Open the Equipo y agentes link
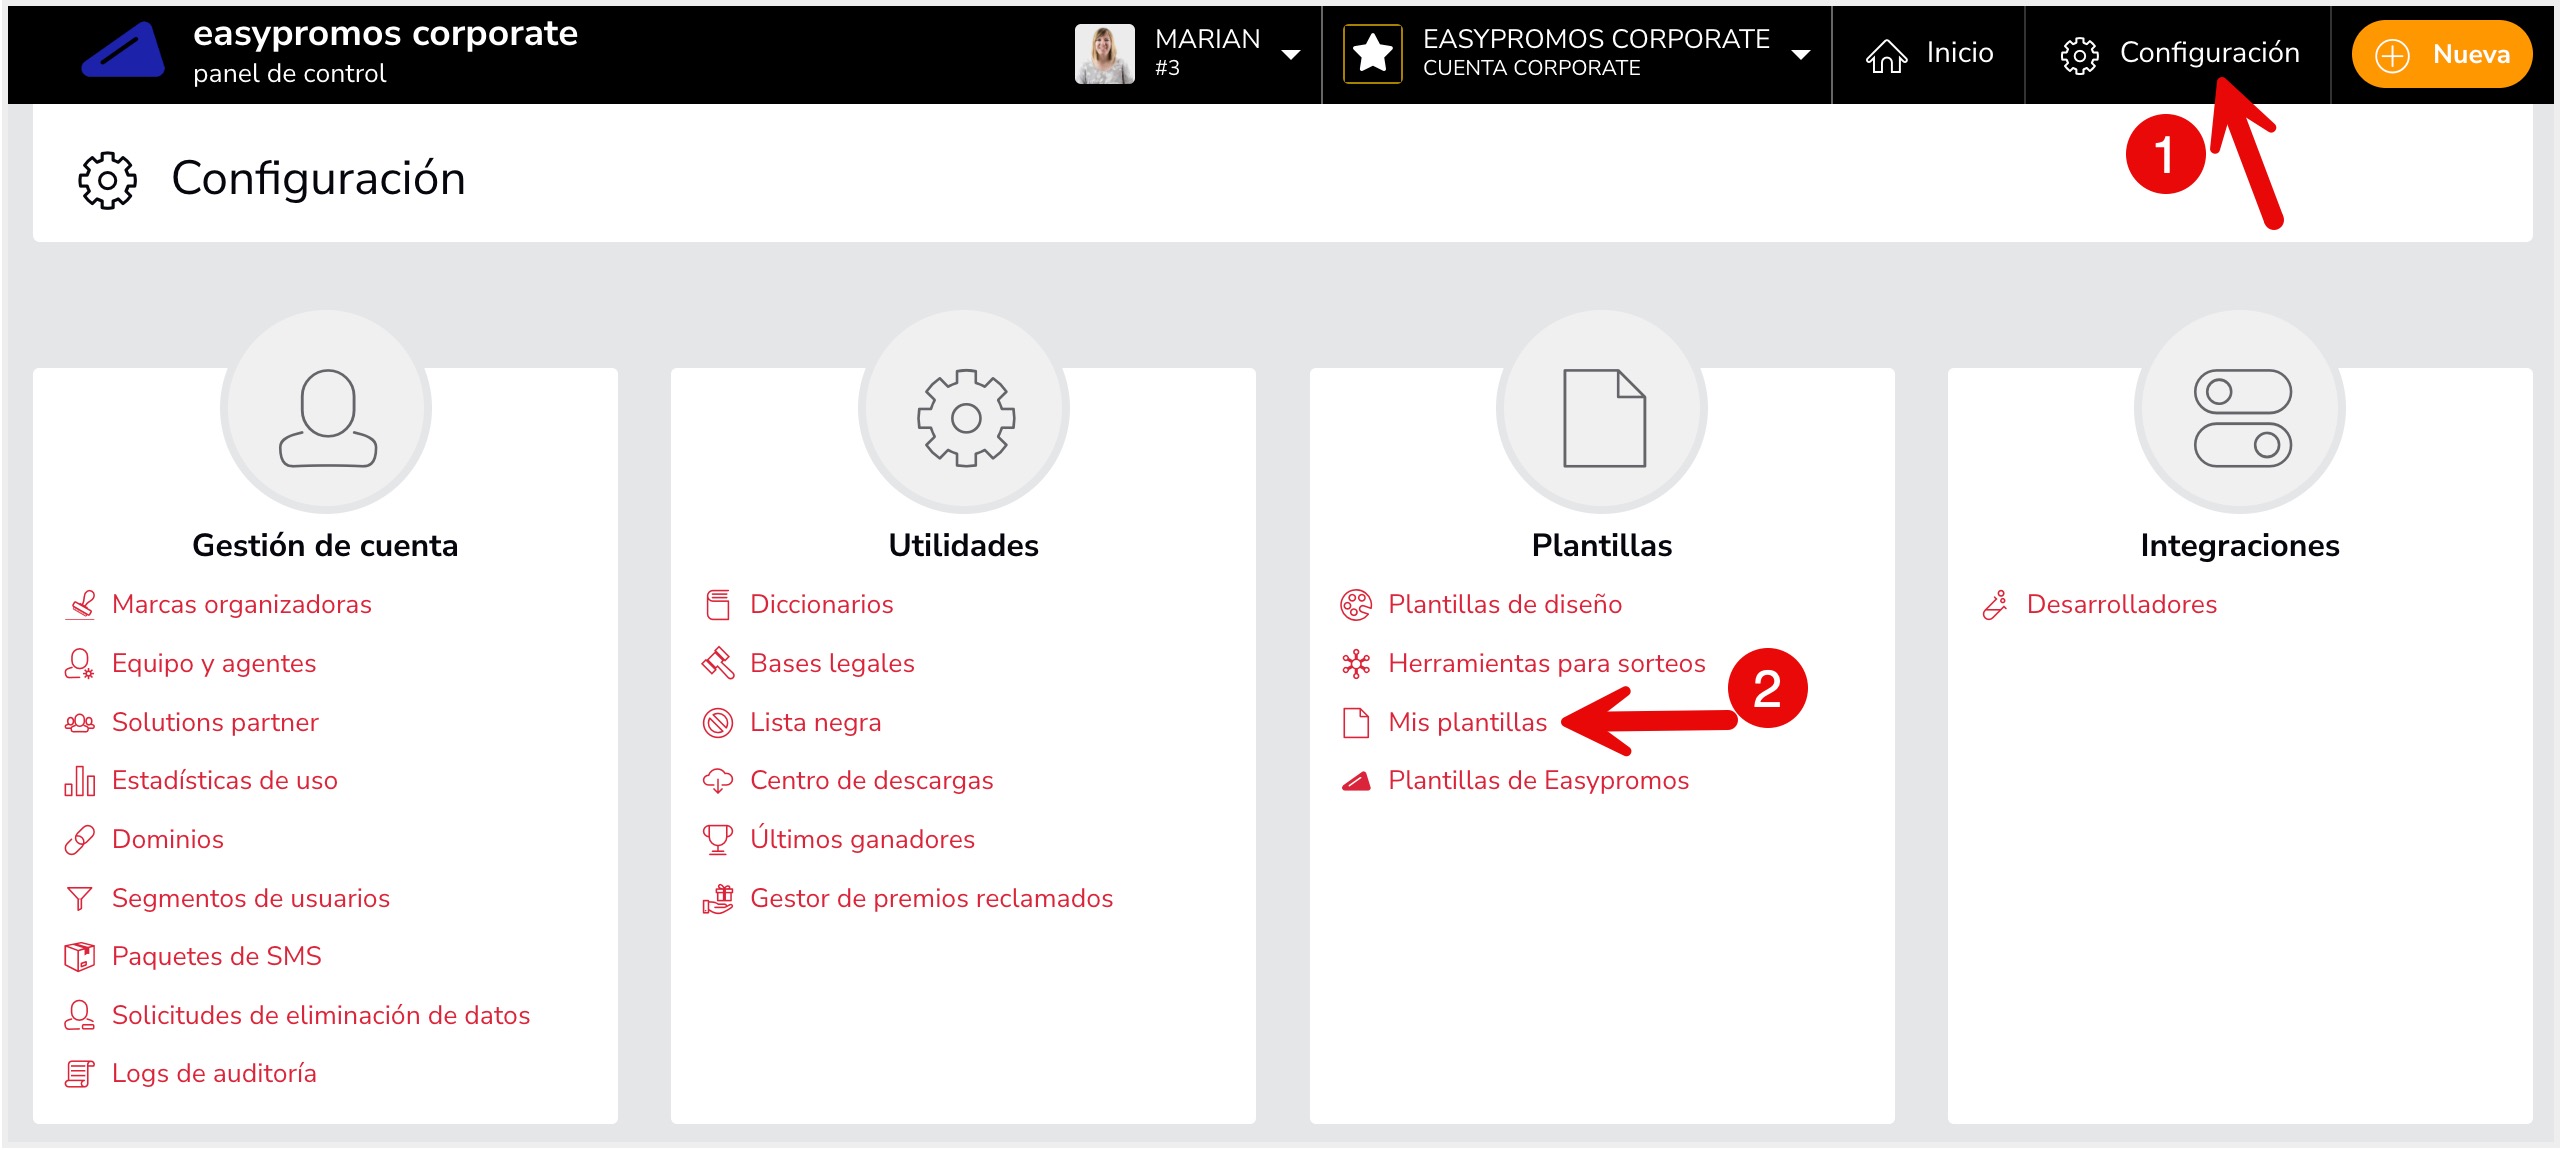The width and height of the screenshot is (2560, 1150). pyautogui.click(x=214, y=664)
